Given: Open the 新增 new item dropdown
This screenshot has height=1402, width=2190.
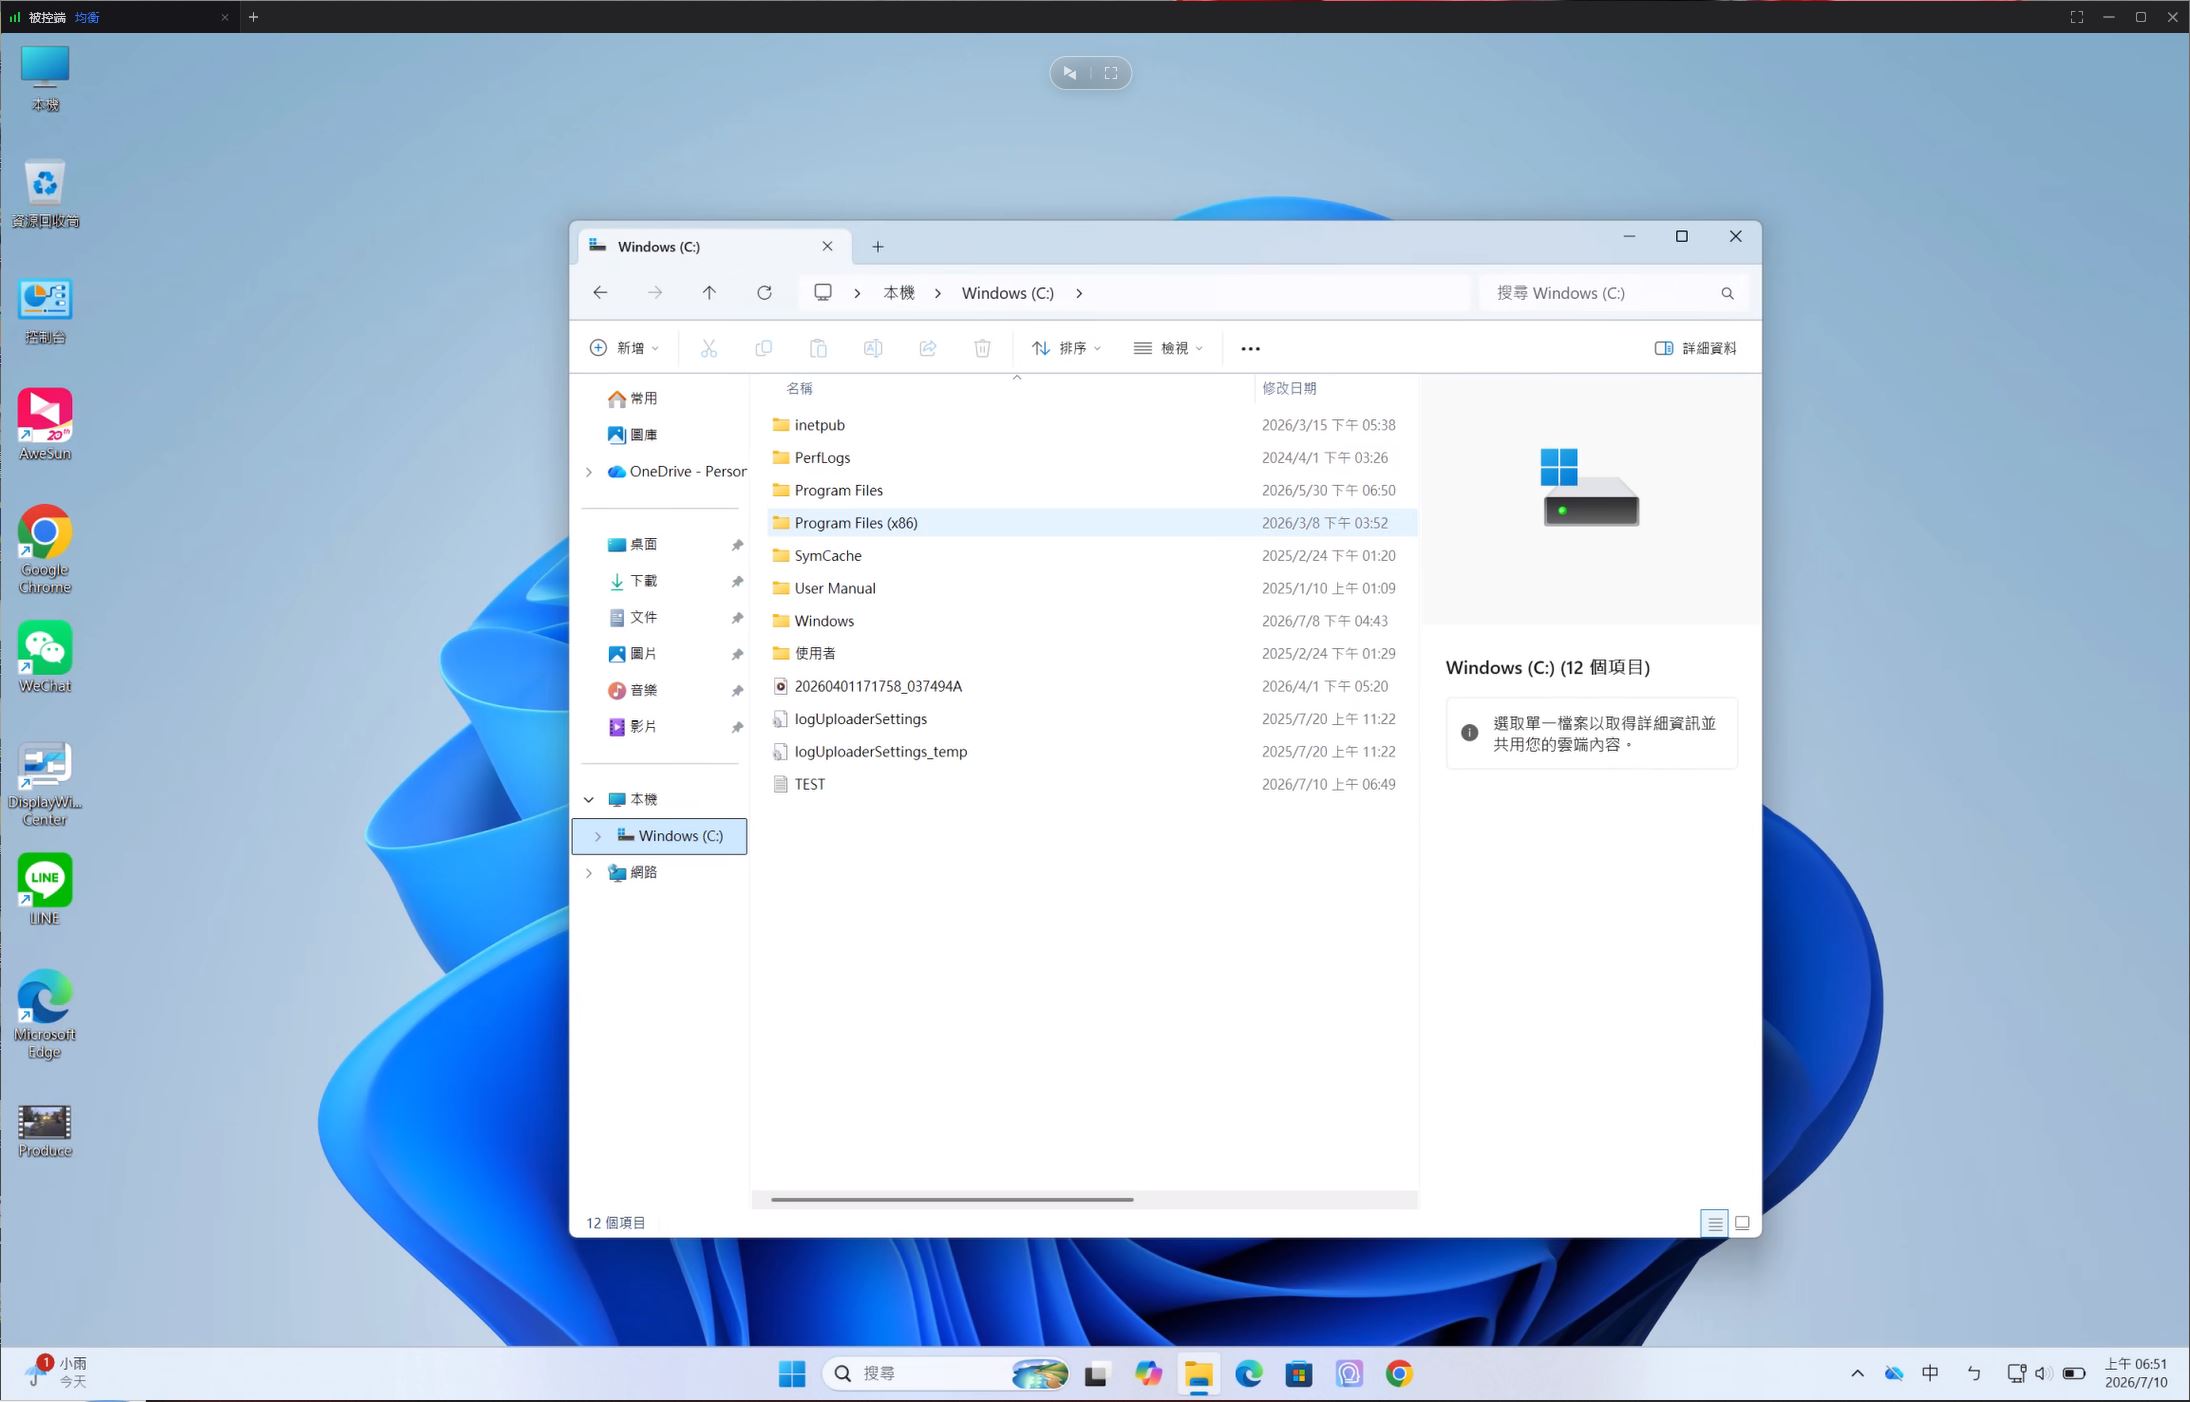Looking at the screenshot, I should (624, 348).
